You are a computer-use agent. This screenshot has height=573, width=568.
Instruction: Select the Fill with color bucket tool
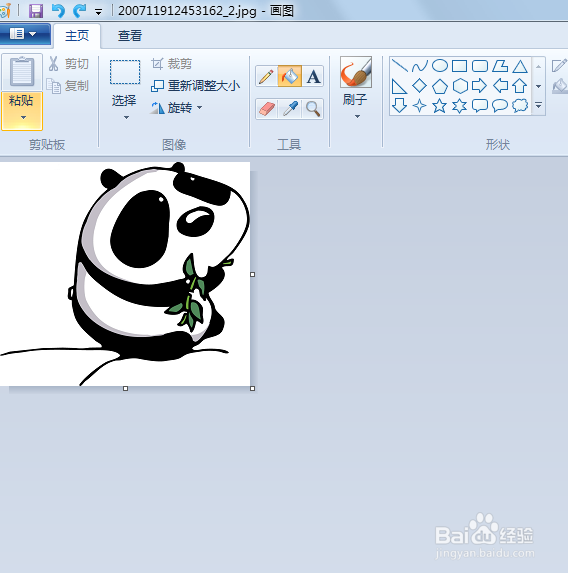[x=289, y=76]
